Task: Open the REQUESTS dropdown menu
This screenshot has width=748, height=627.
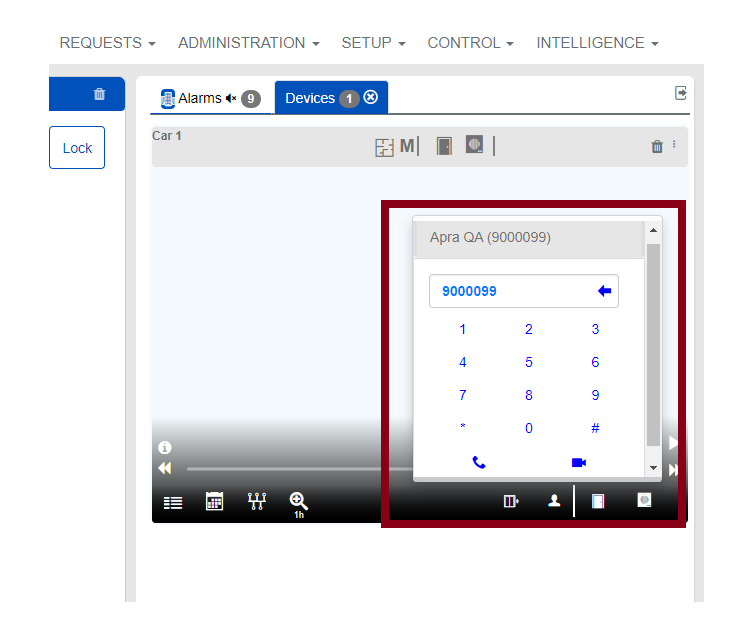Action: point(107,43)
